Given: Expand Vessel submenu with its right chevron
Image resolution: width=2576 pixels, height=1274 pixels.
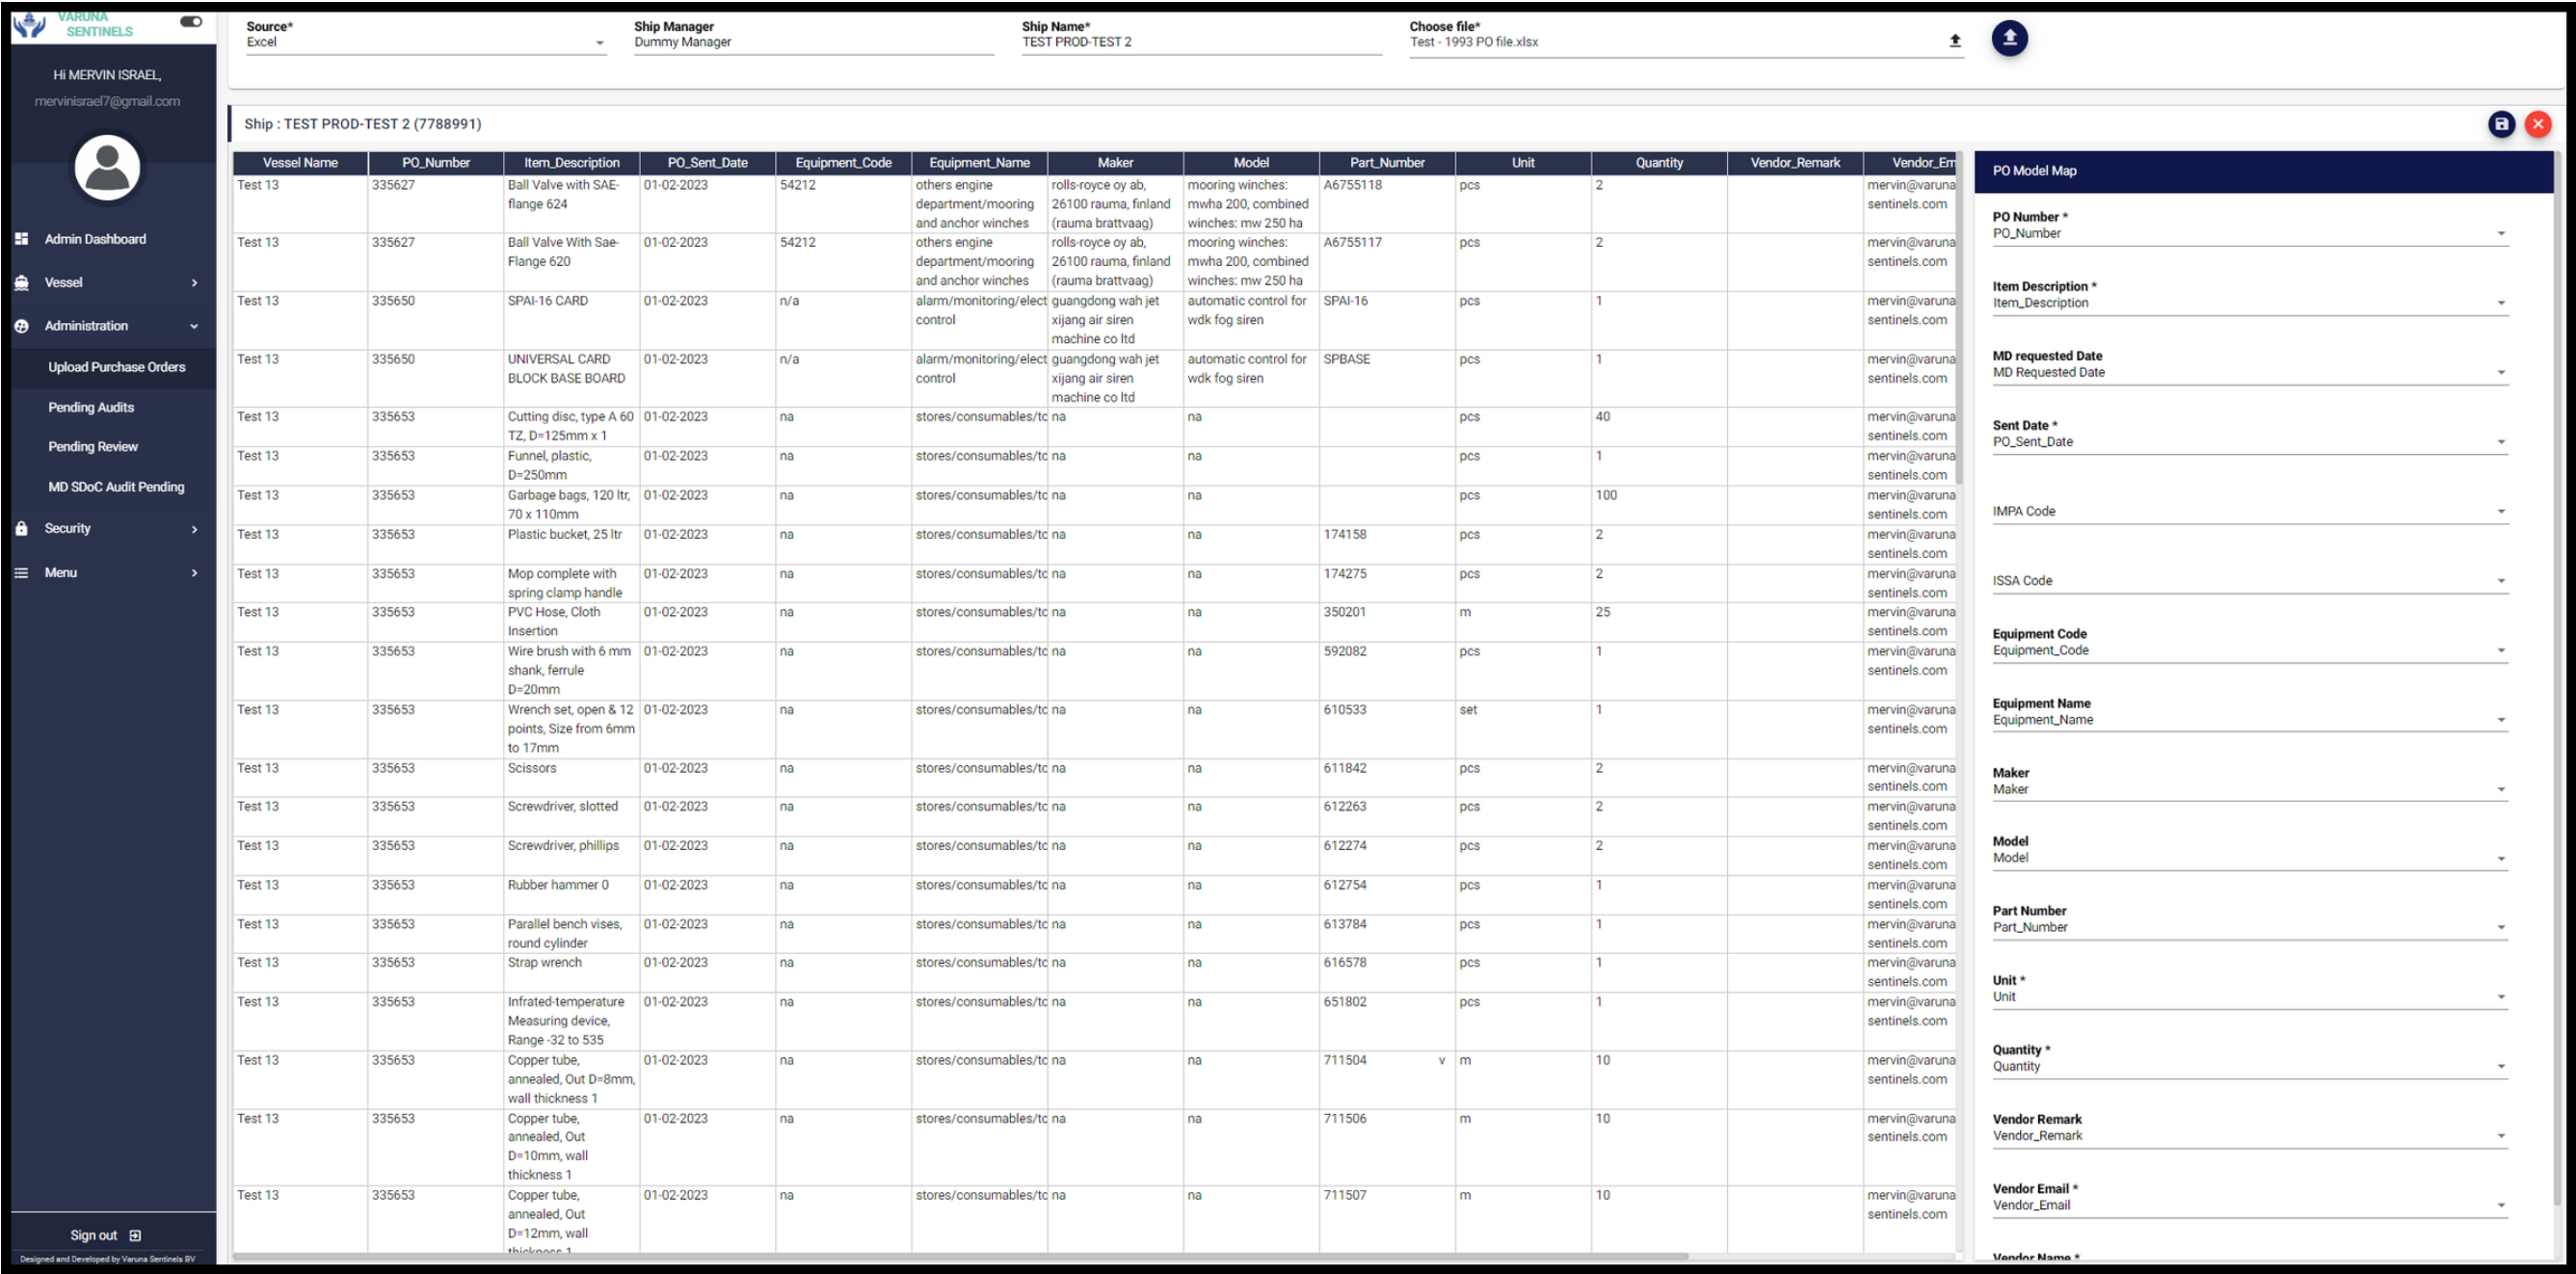Looking at the screenshot, I should tap(194, 283).
